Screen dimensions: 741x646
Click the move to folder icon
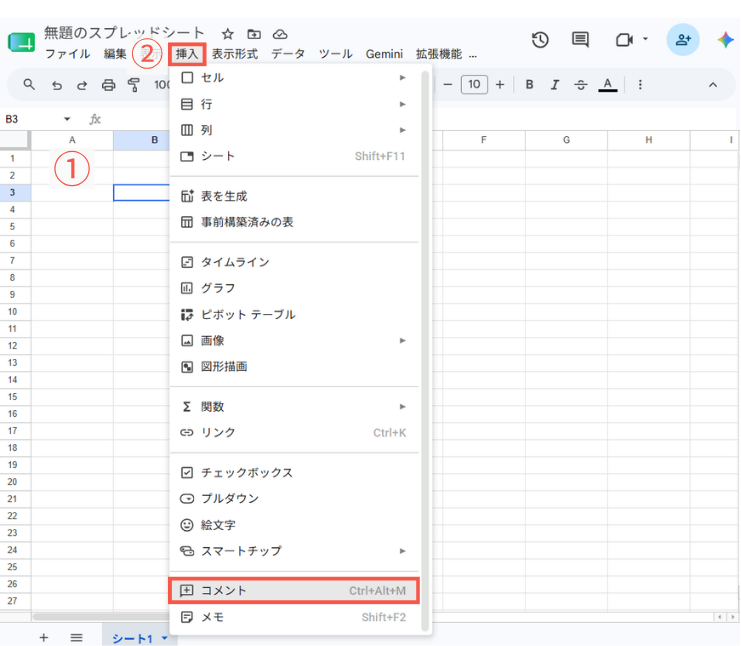(254, 34)
